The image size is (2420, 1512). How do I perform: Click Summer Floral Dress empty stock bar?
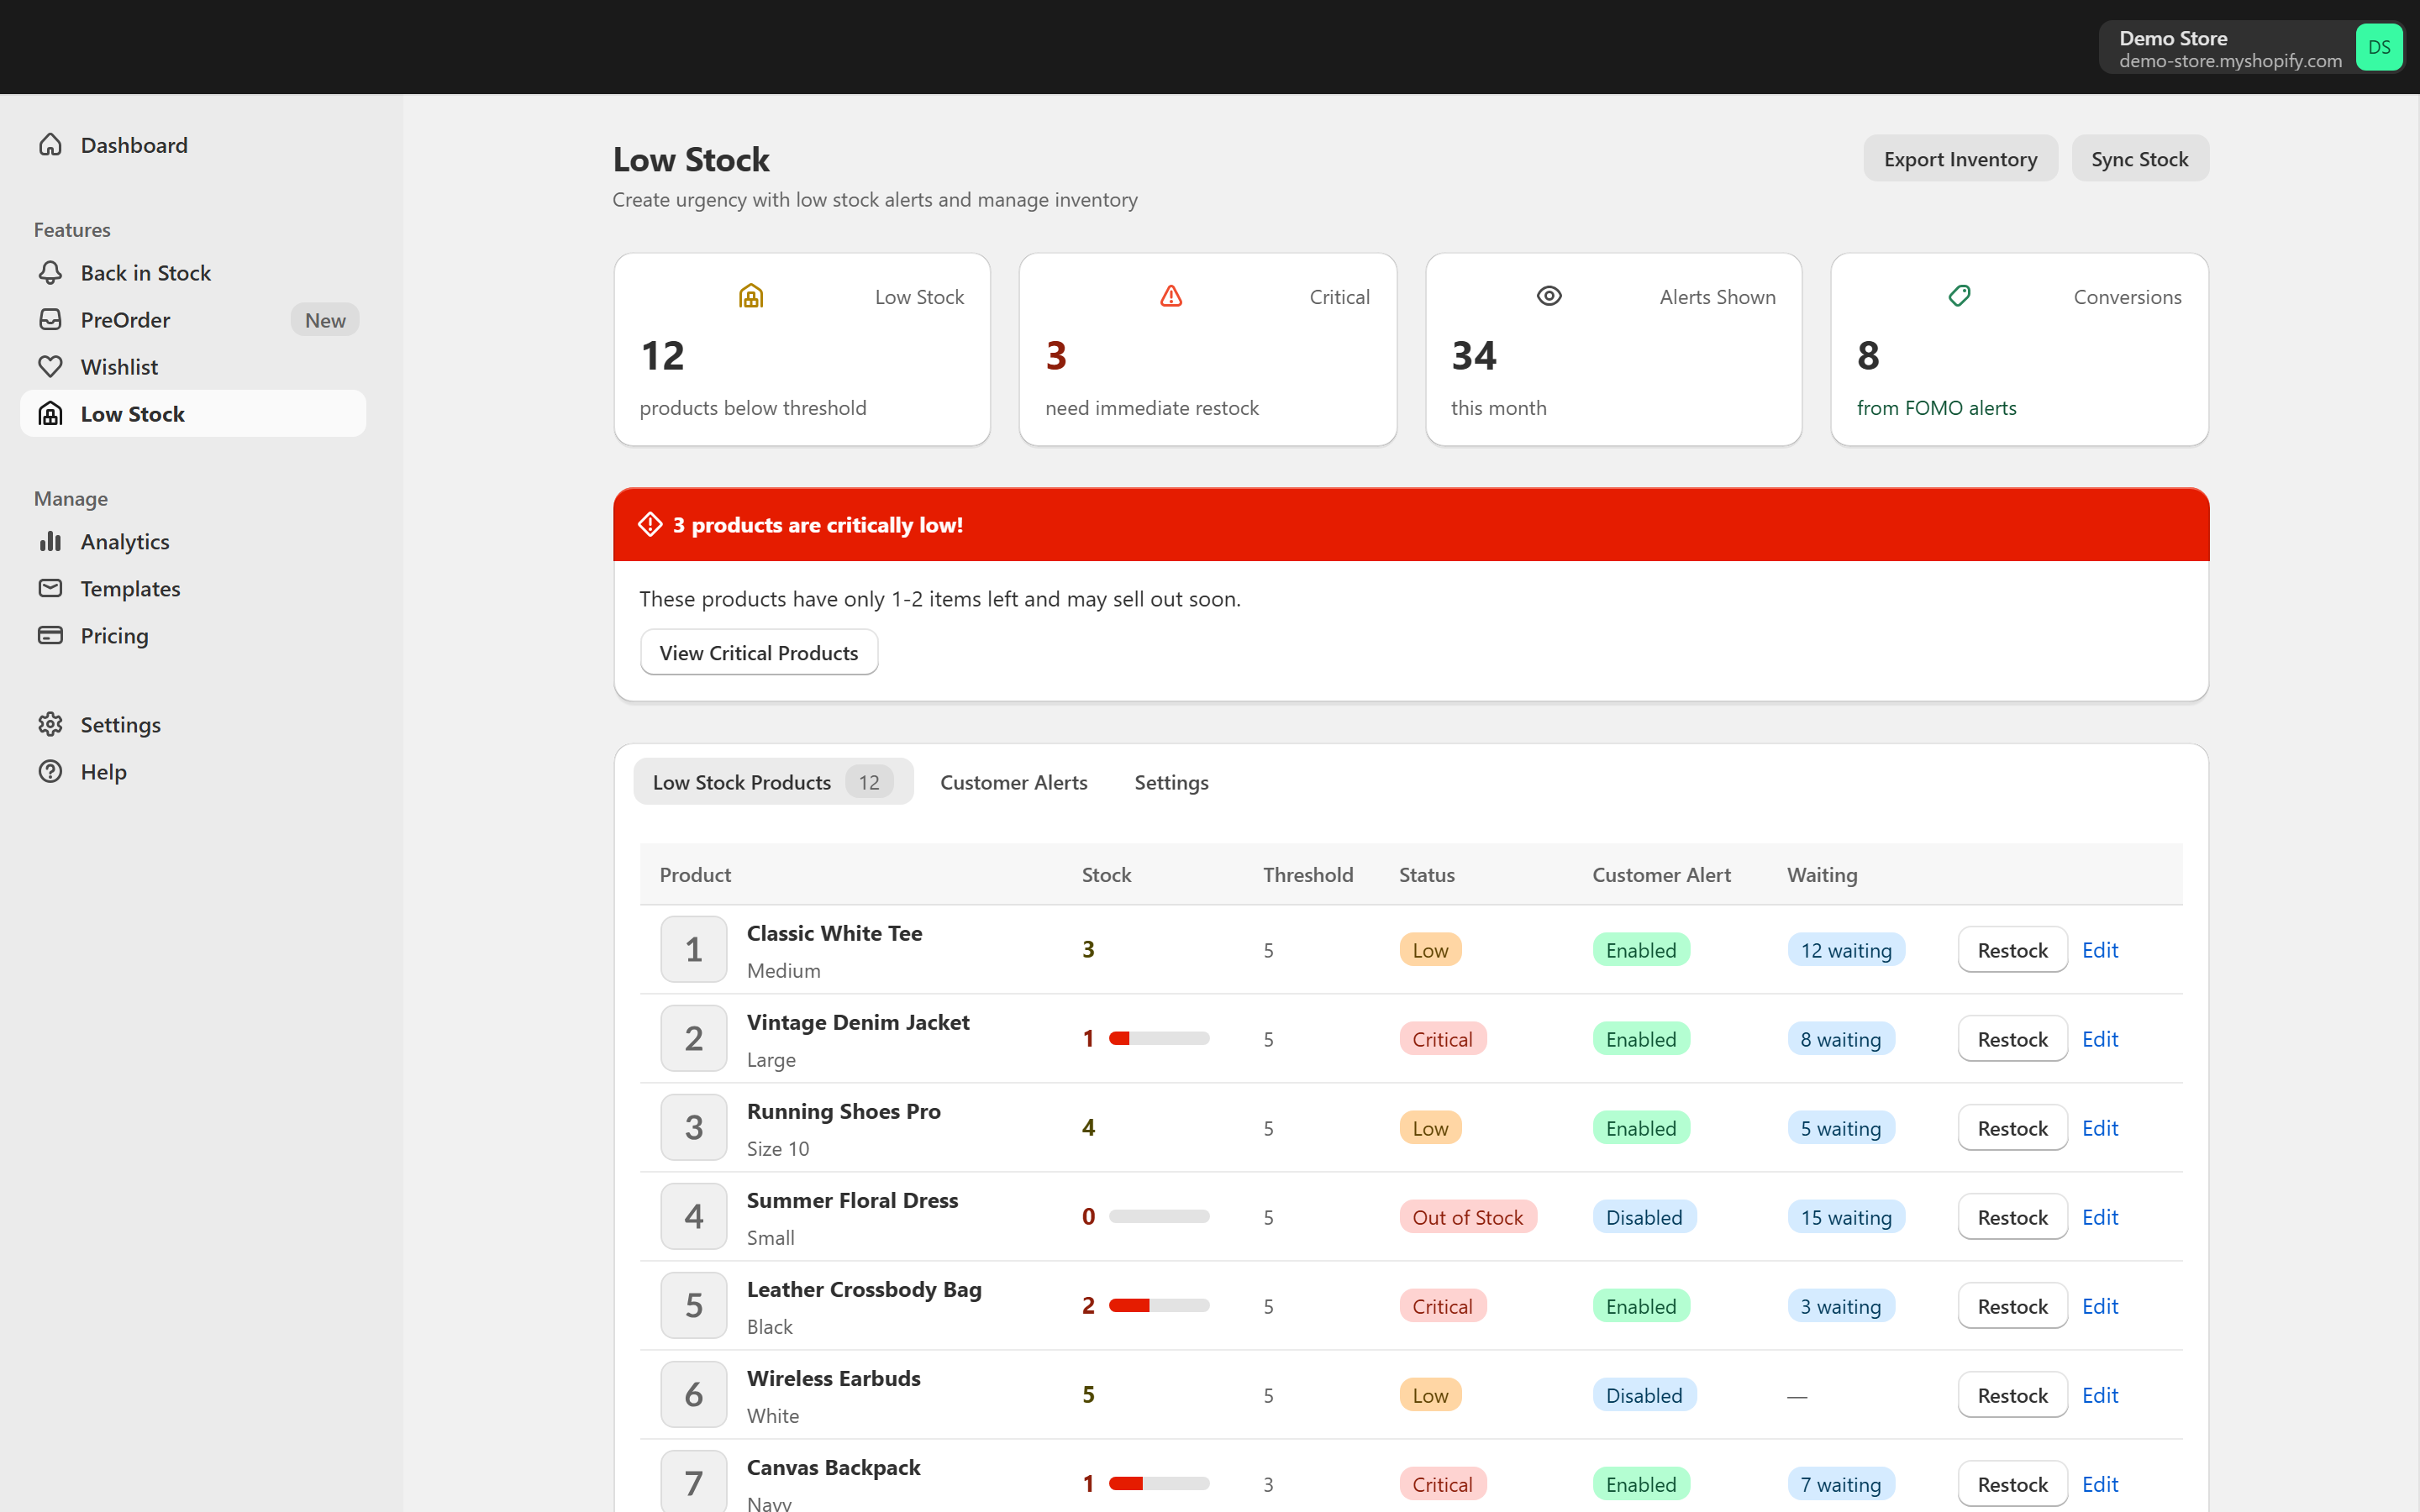[x=1159, y=1216]
